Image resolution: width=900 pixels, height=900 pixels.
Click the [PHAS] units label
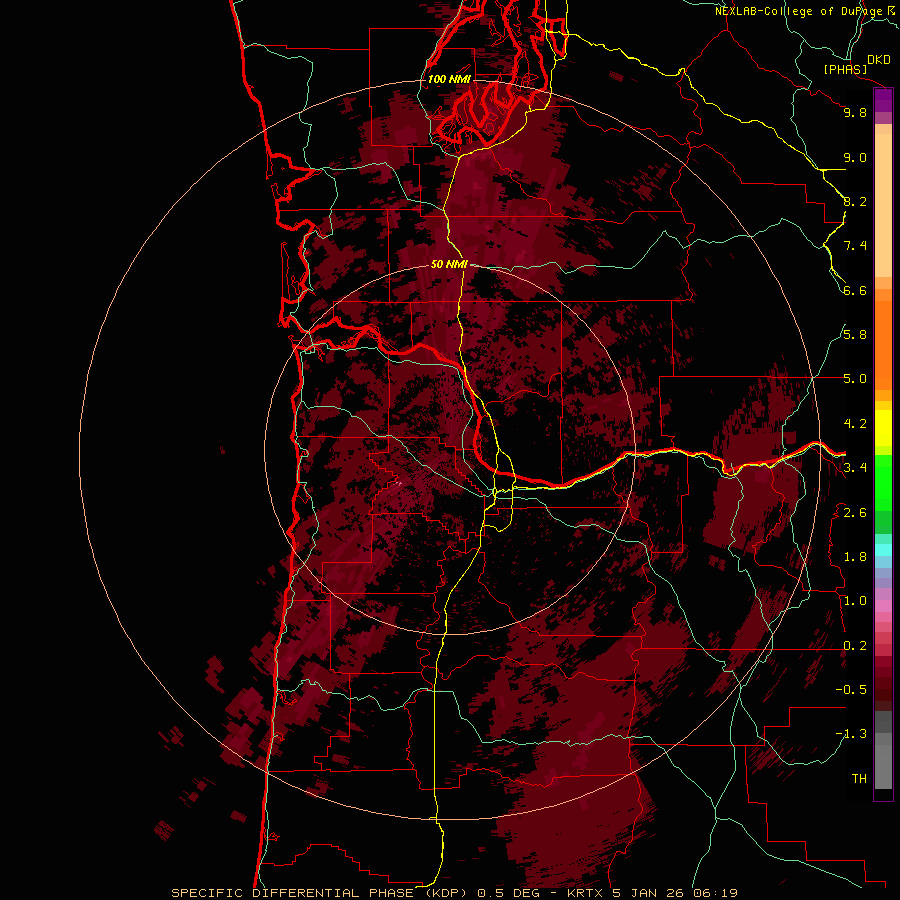point(845,69)
